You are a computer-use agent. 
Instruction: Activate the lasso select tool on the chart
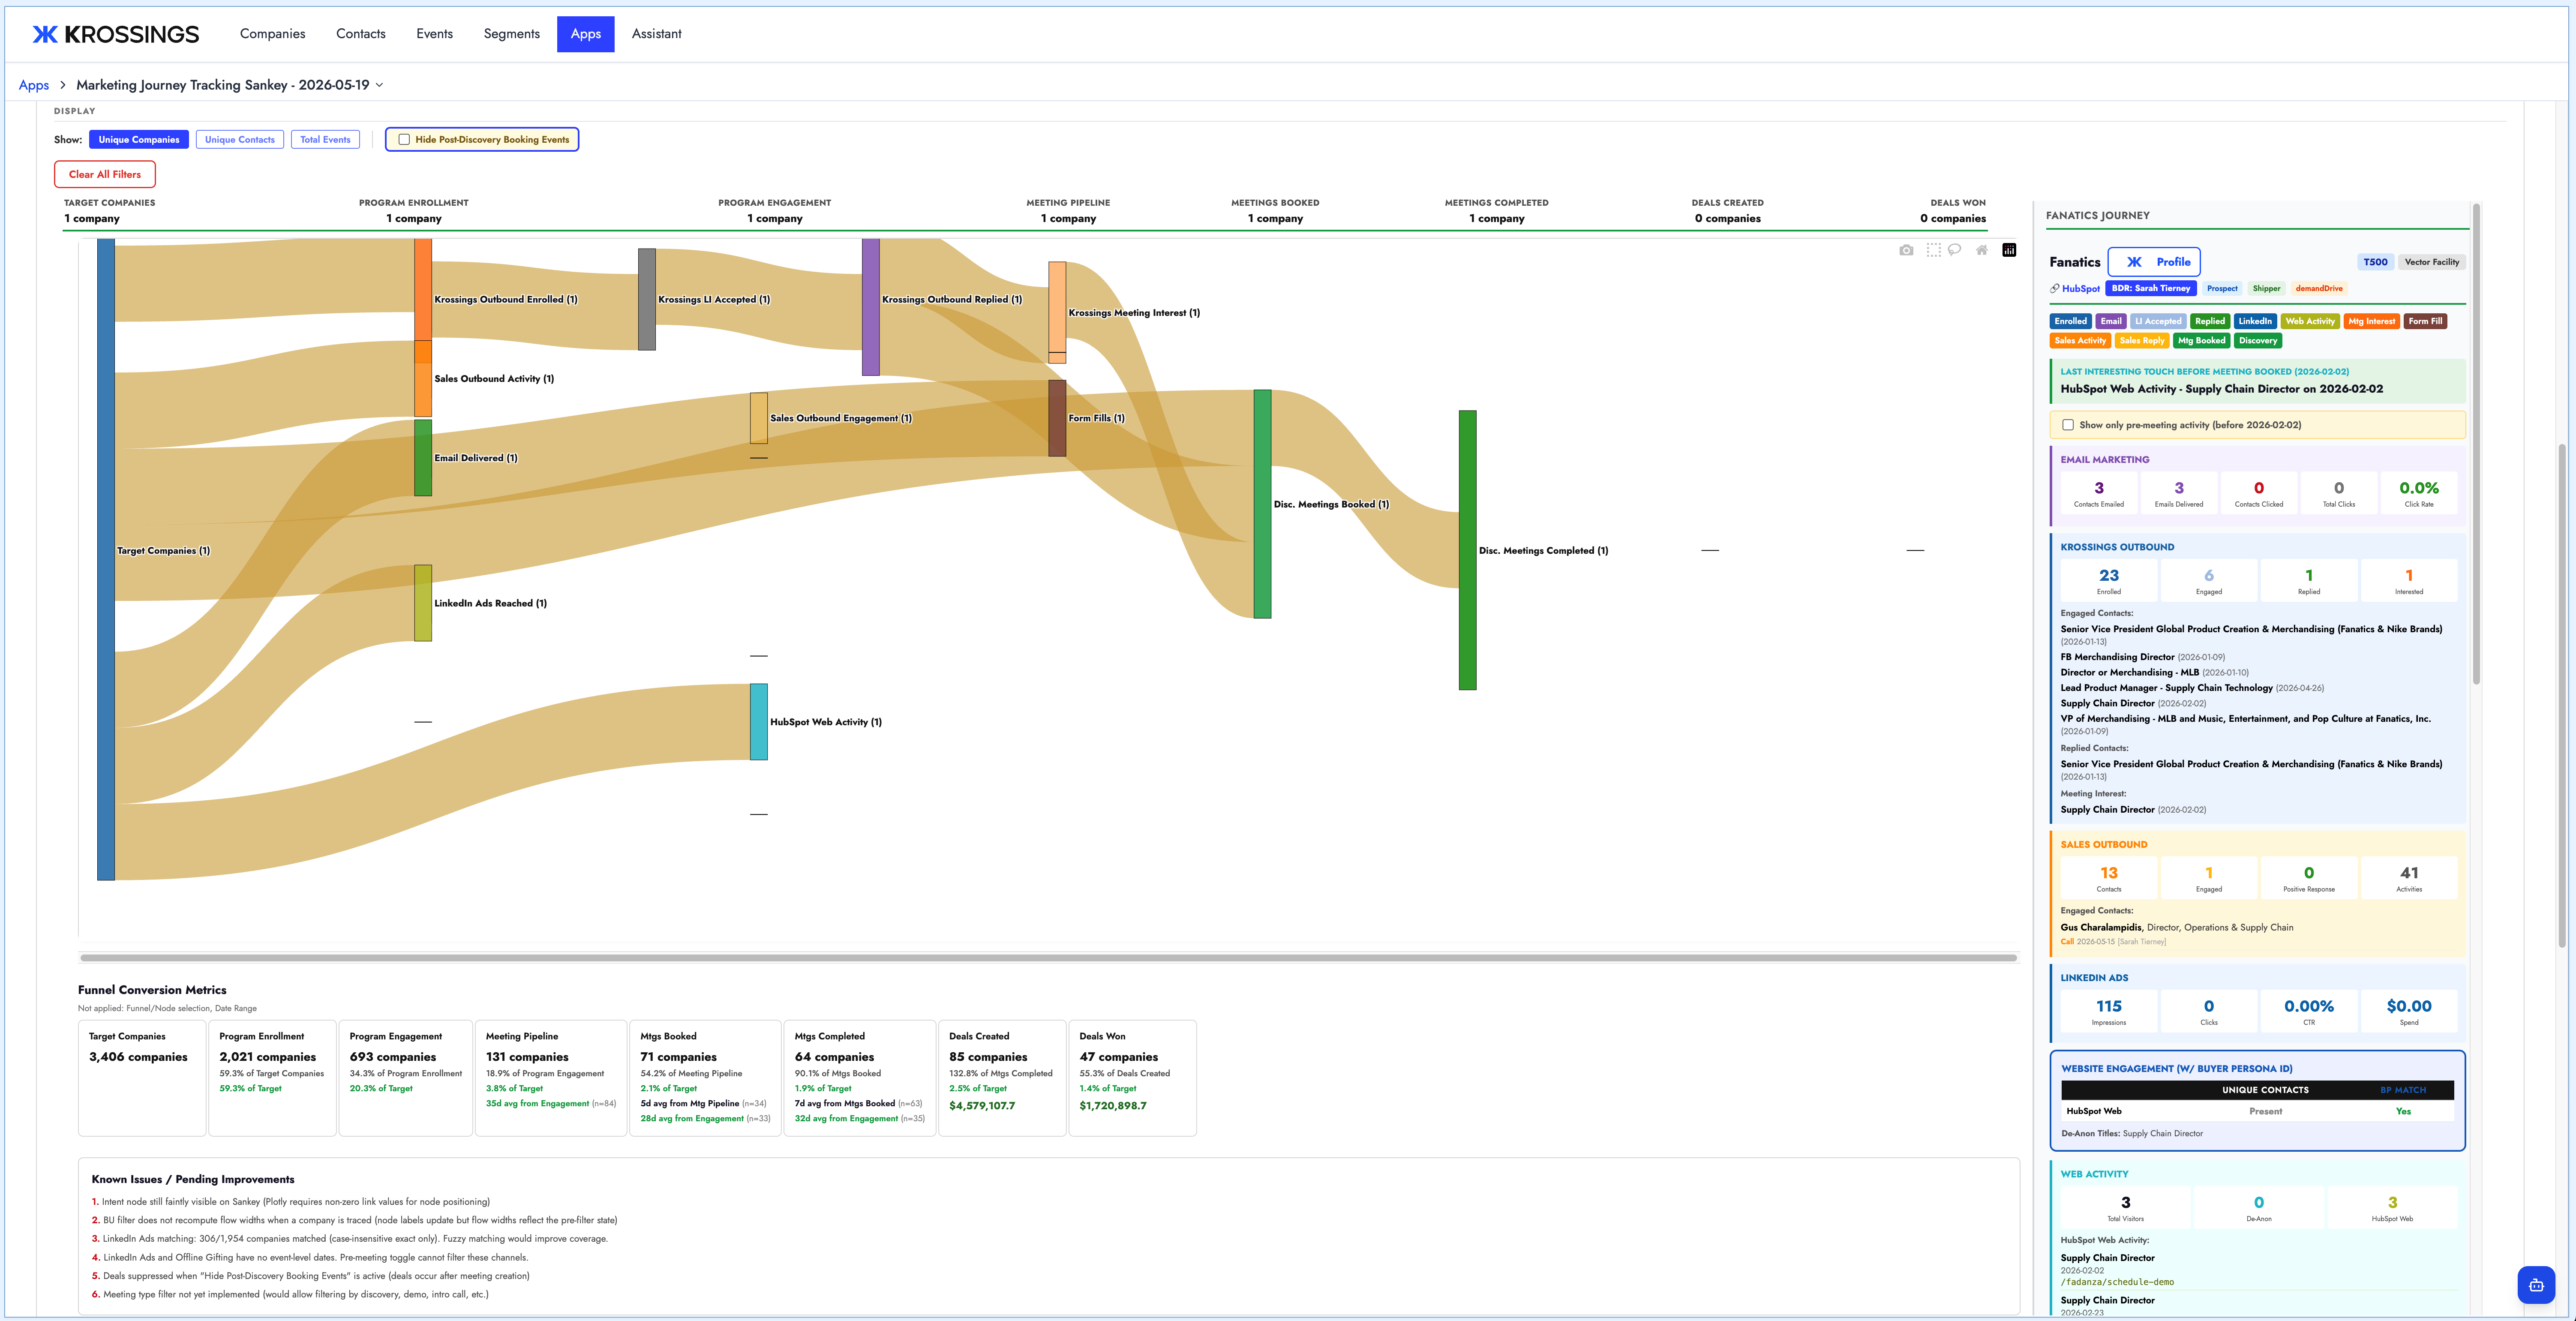(x=1954, y=250)
